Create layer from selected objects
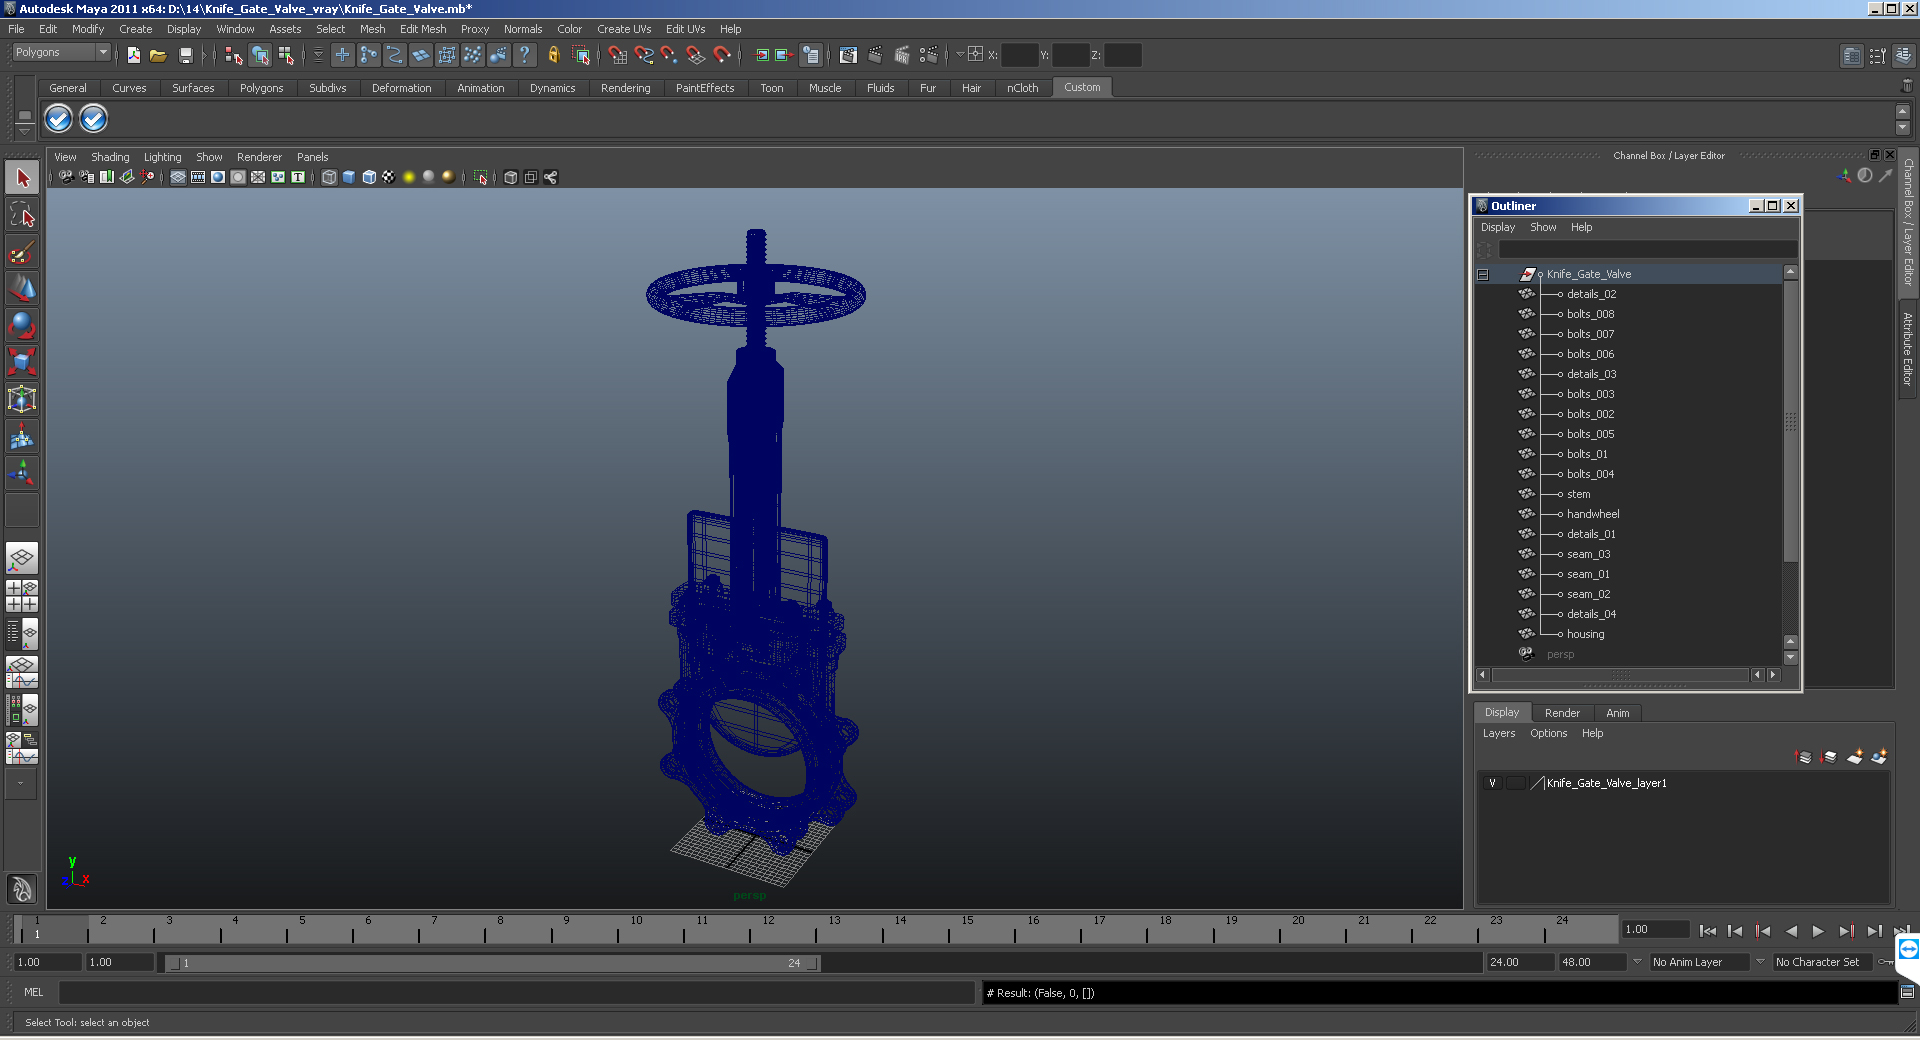Viewport: 1920px width, 1040px height. point(1879,757)
